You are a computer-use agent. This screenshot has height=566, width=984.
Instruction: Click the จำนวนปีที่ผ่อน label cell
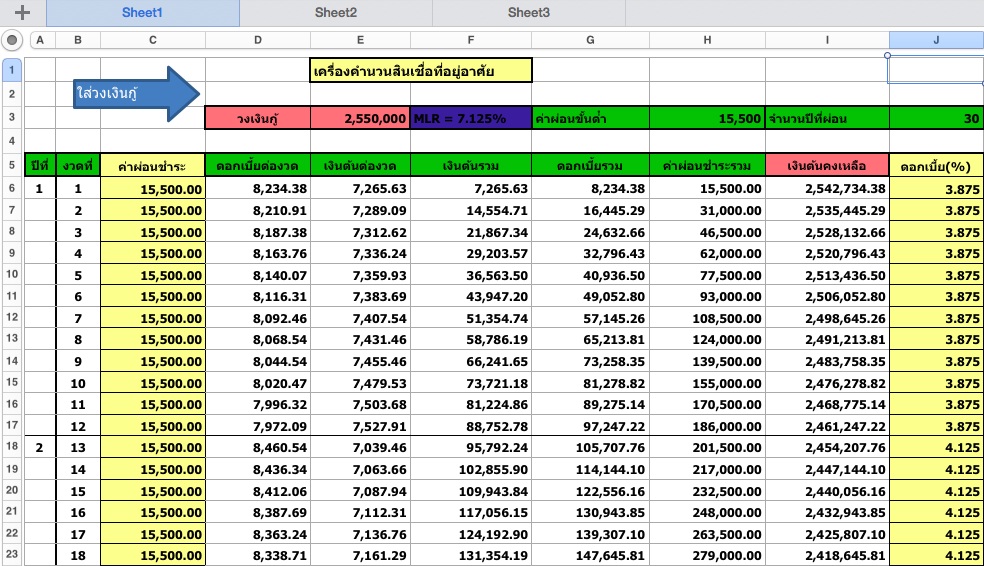827,118
